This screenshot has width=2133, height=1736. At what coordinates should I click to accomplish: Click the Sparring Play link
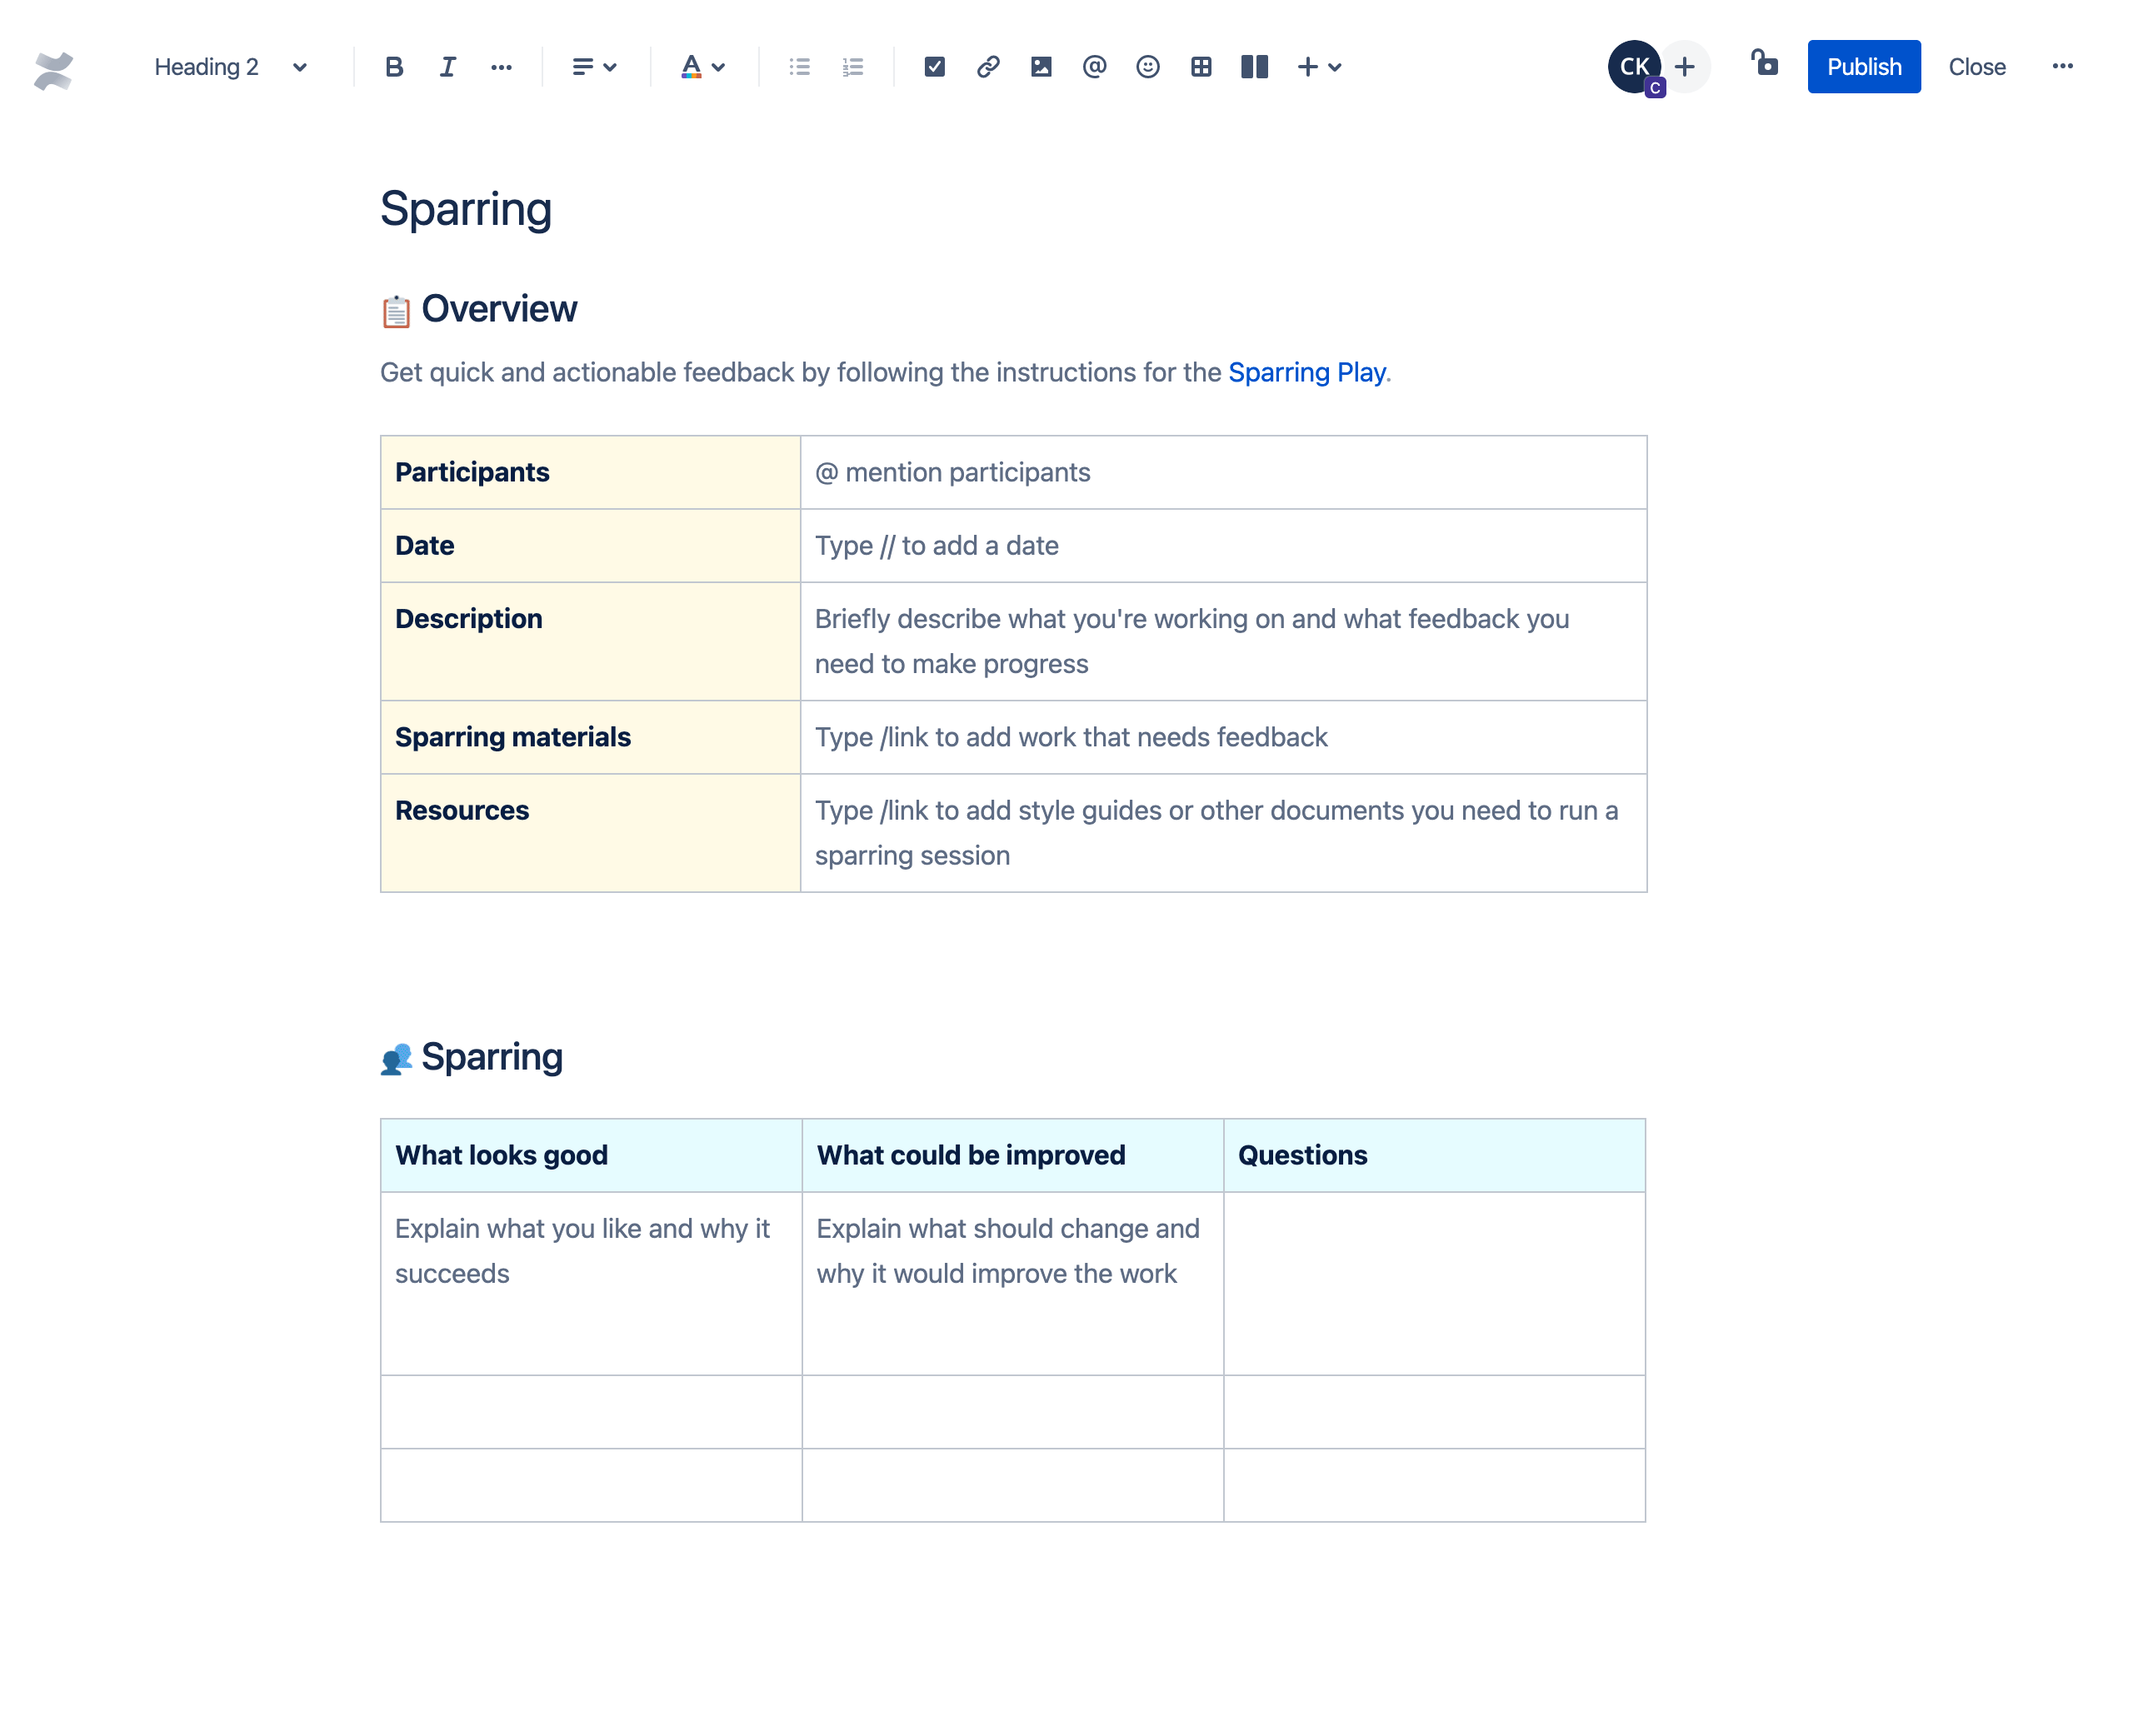[1306, 372]
